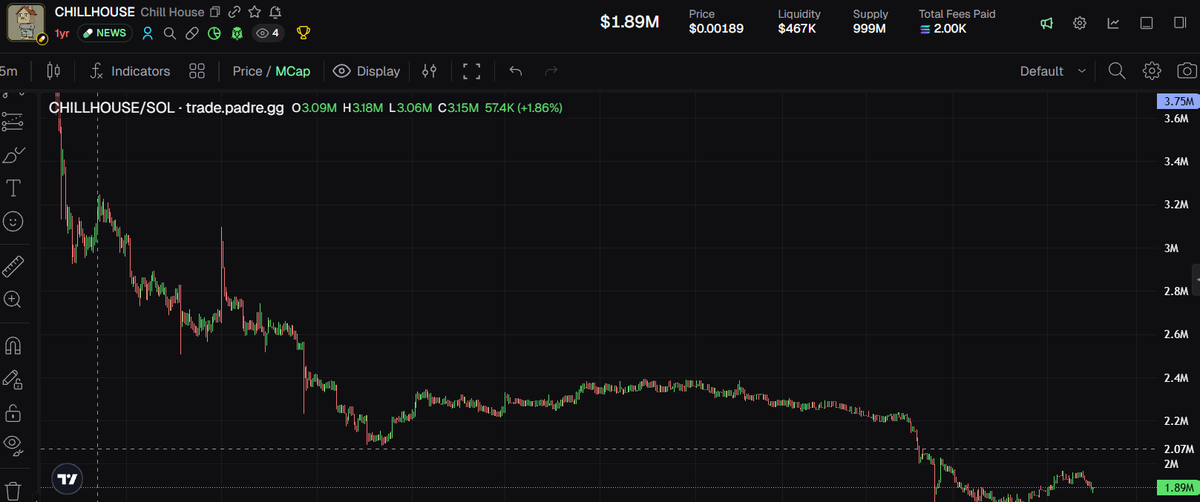The width and height of the screenshot is (1200, 502).
Task: Toggle stay in drawing mode pencil-lock
Action: [14, 380]
